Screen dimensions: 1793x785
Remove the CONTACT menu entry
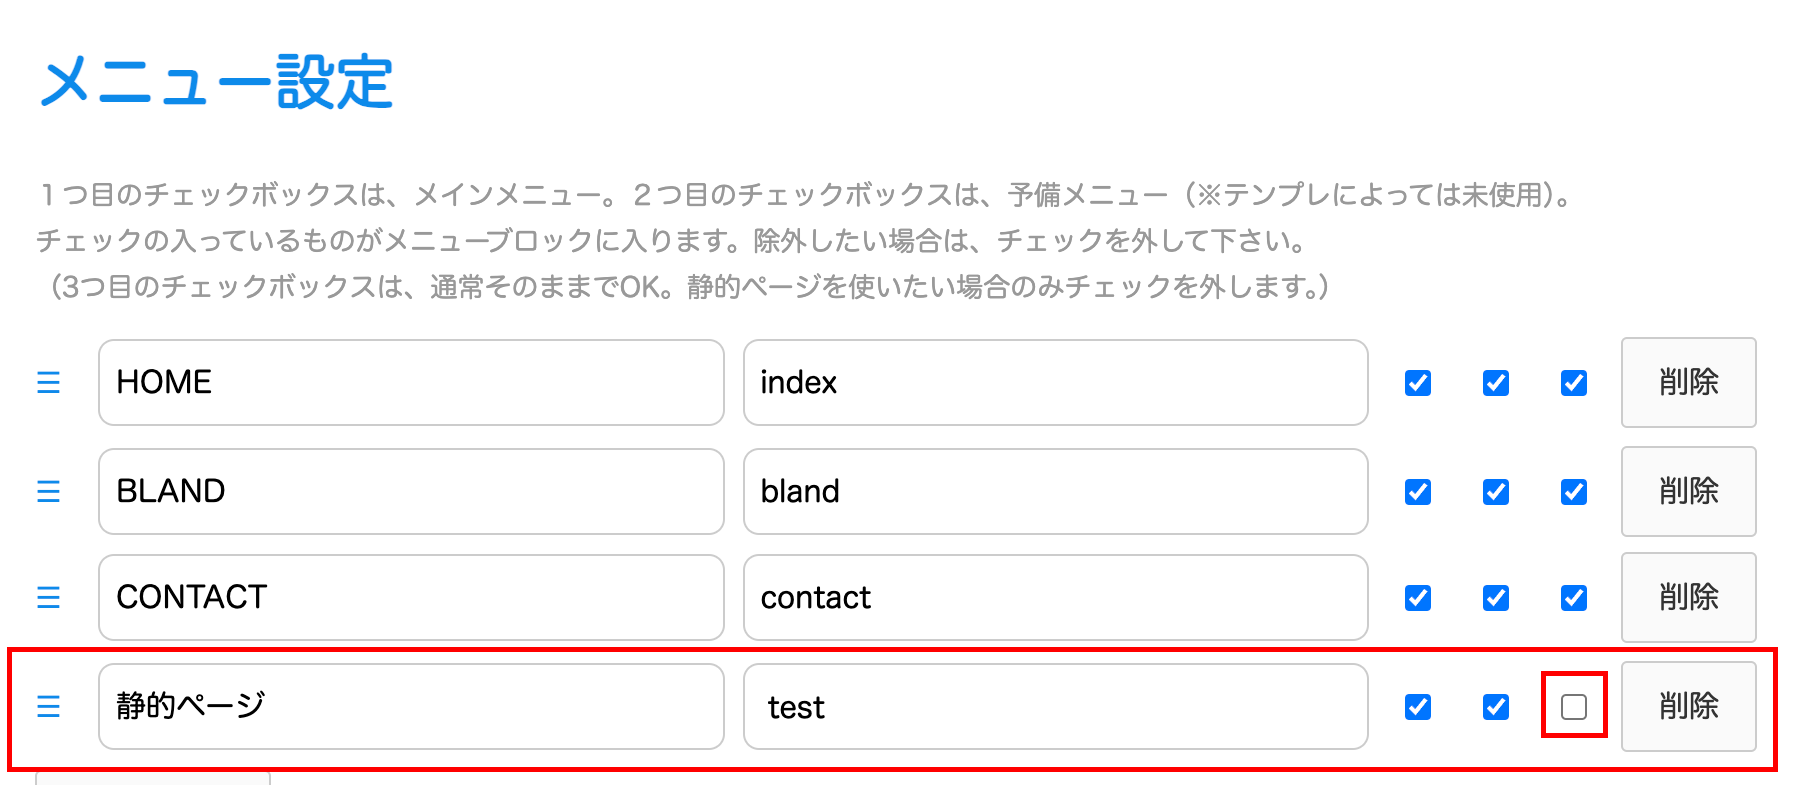[1688, 598]
